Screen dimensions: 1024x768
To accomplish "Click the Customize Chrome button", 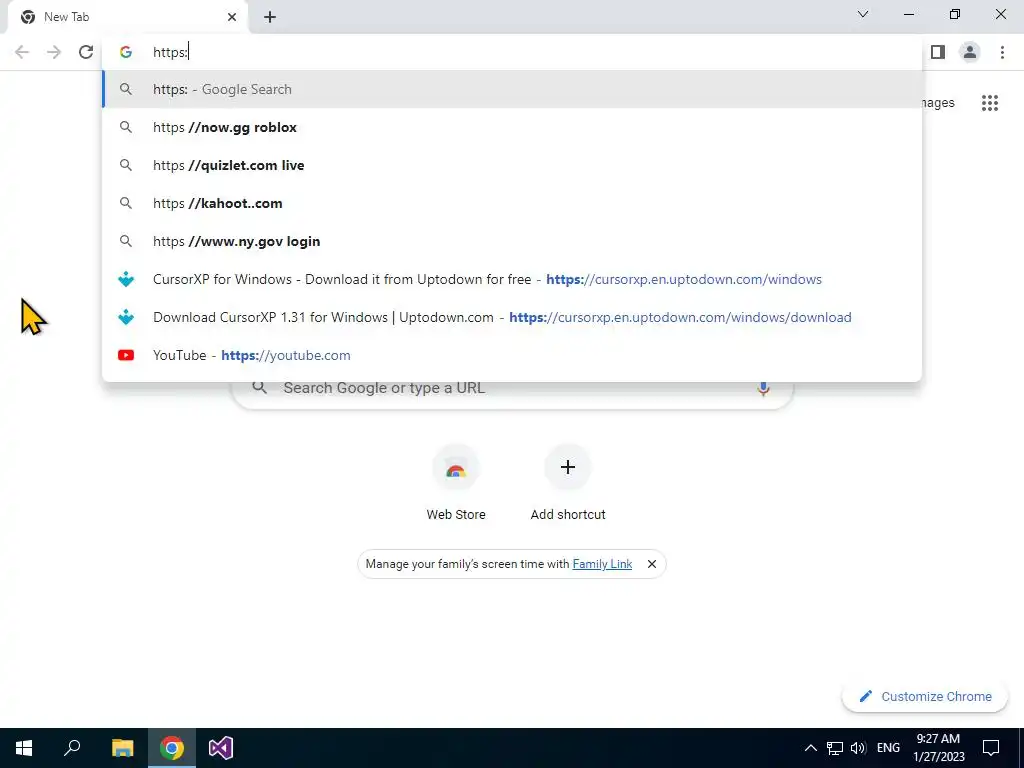I will coord(925,696).
